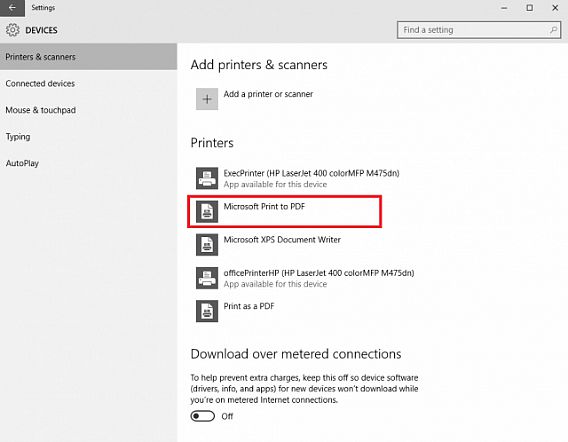Click the Microsoft XPS Document Writer icon
Viewport: 568px width, 442px height.
pyautogui.click(x=207, y=245)
